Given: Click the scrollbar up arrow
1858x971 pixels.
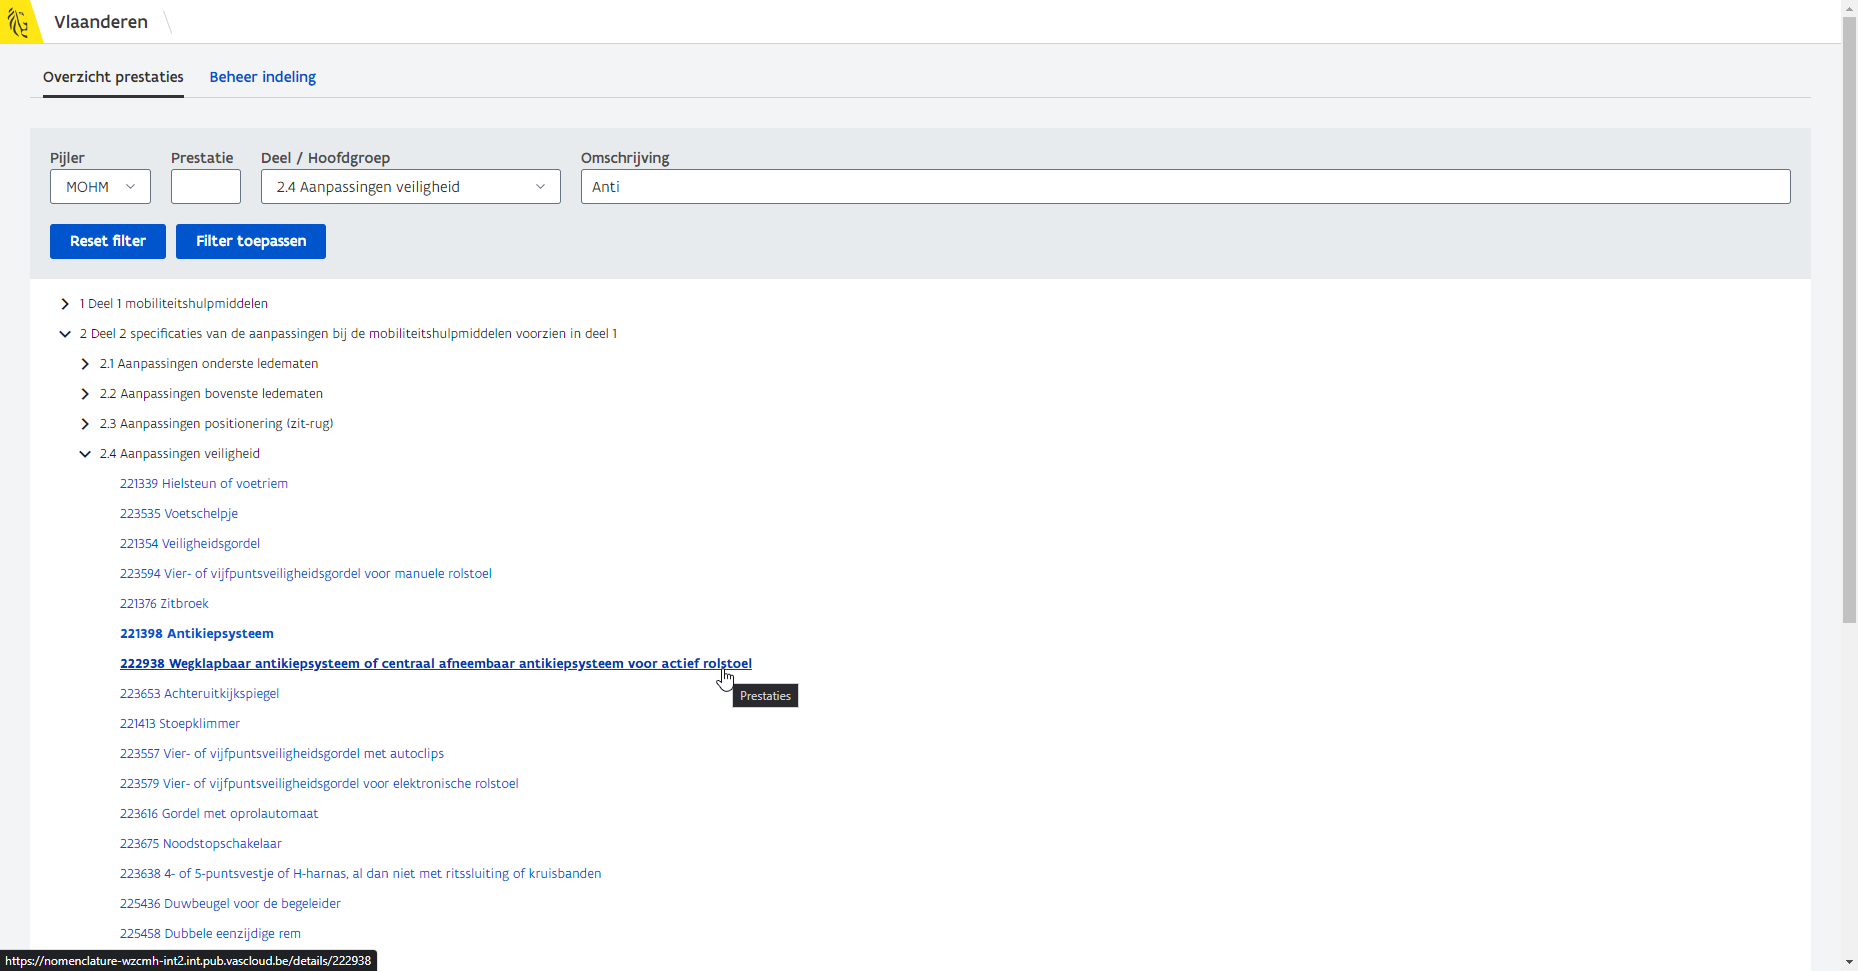Looking at the screenshot, I should click(1849, 8).
